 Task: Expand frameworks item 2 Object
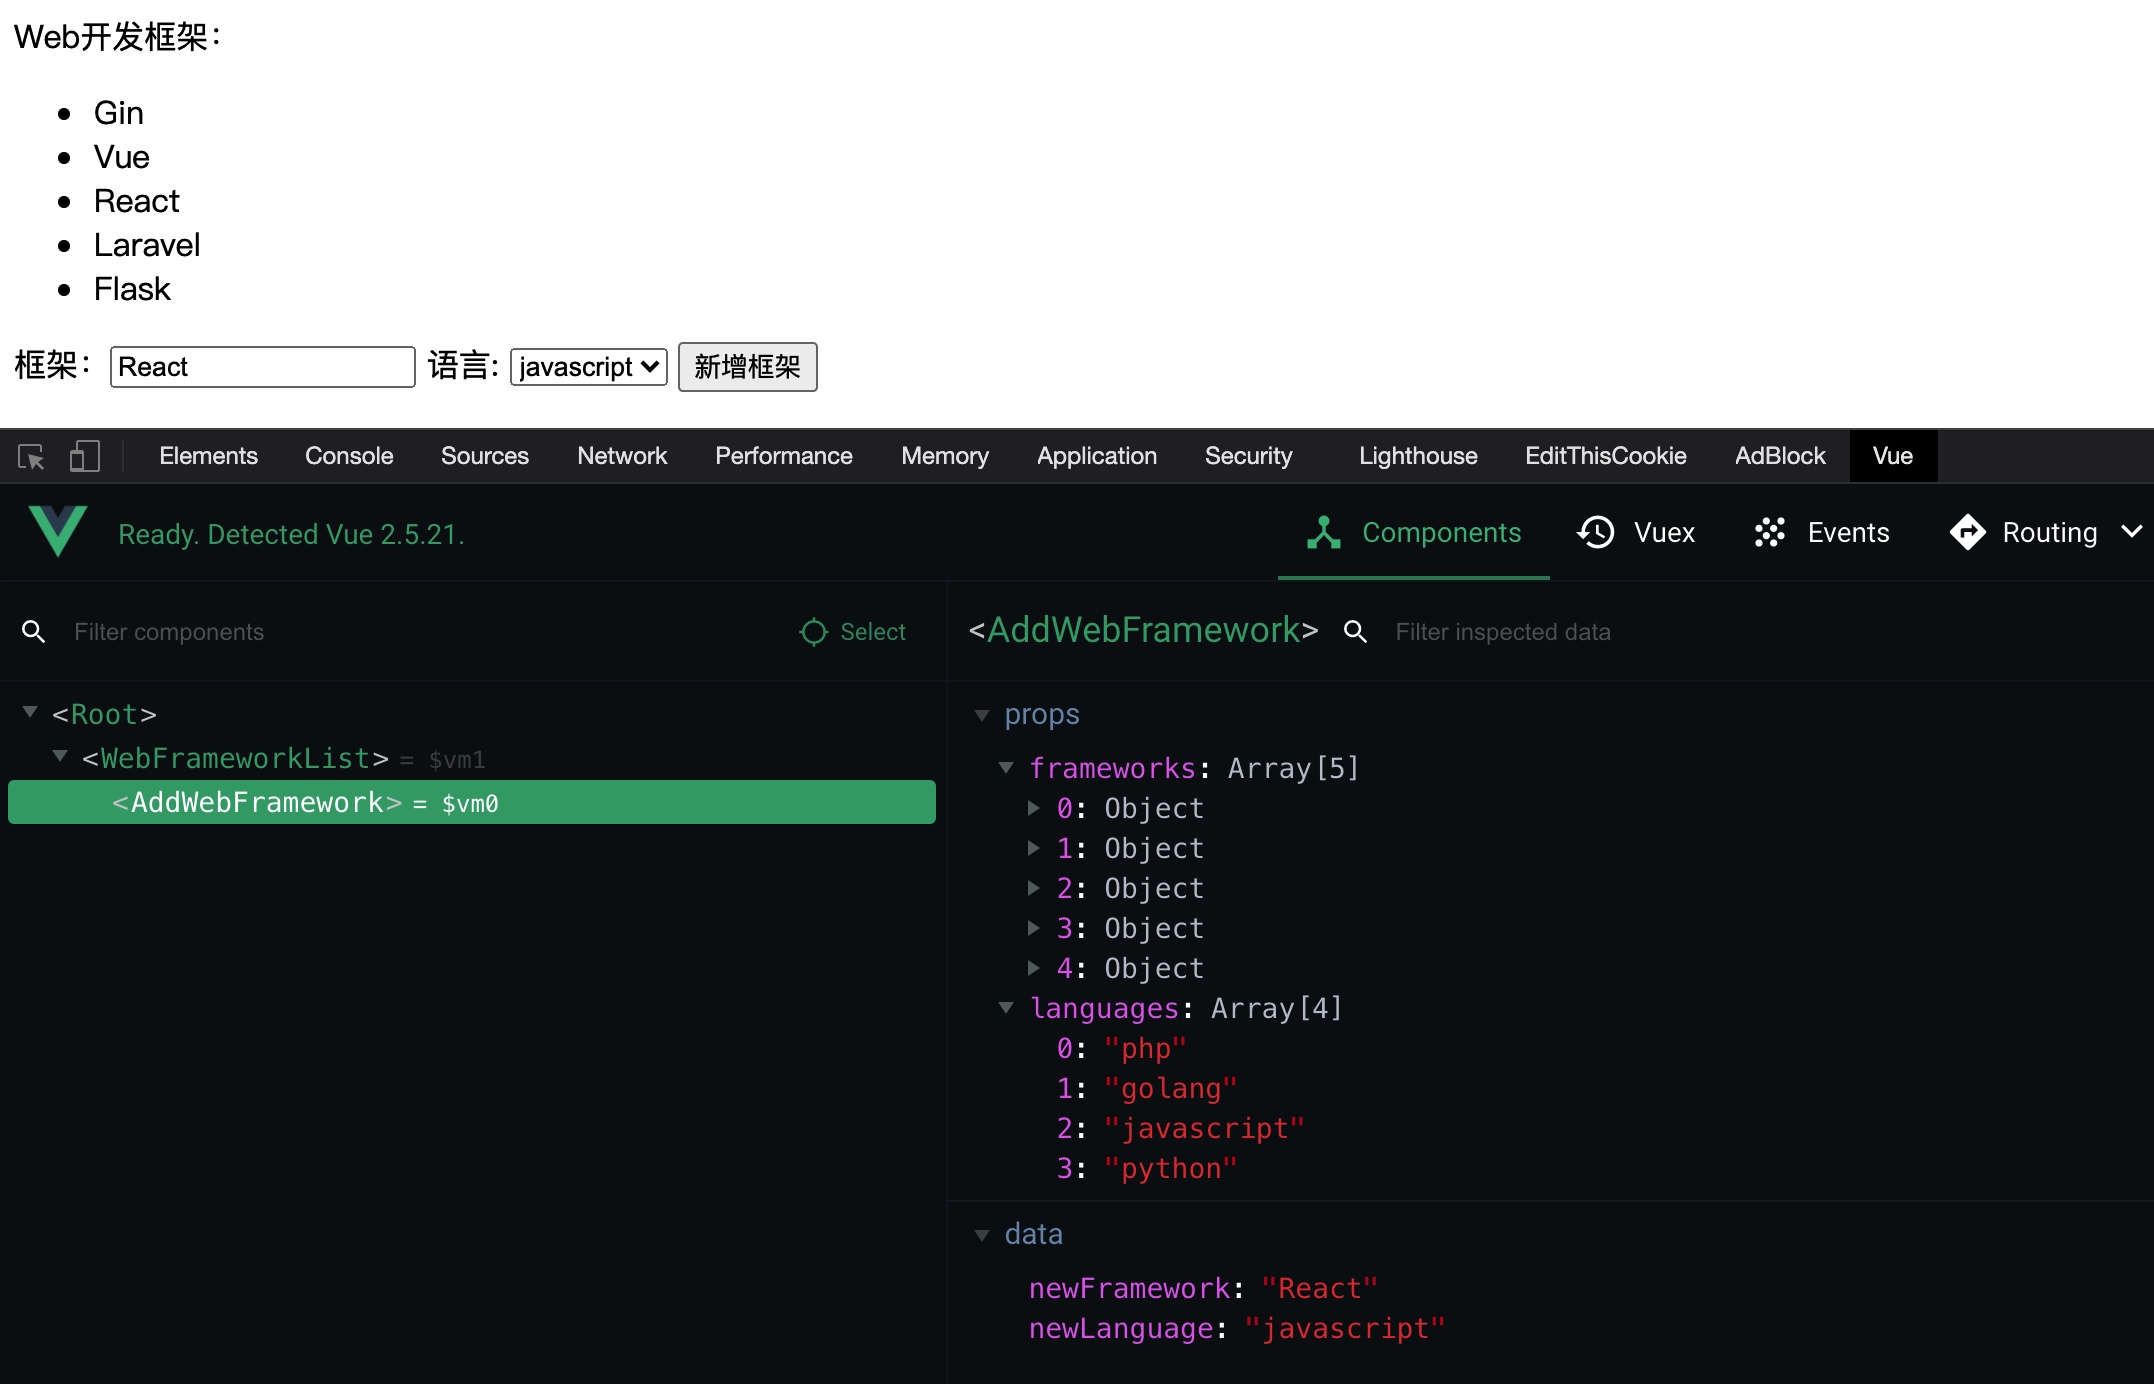1034,888
